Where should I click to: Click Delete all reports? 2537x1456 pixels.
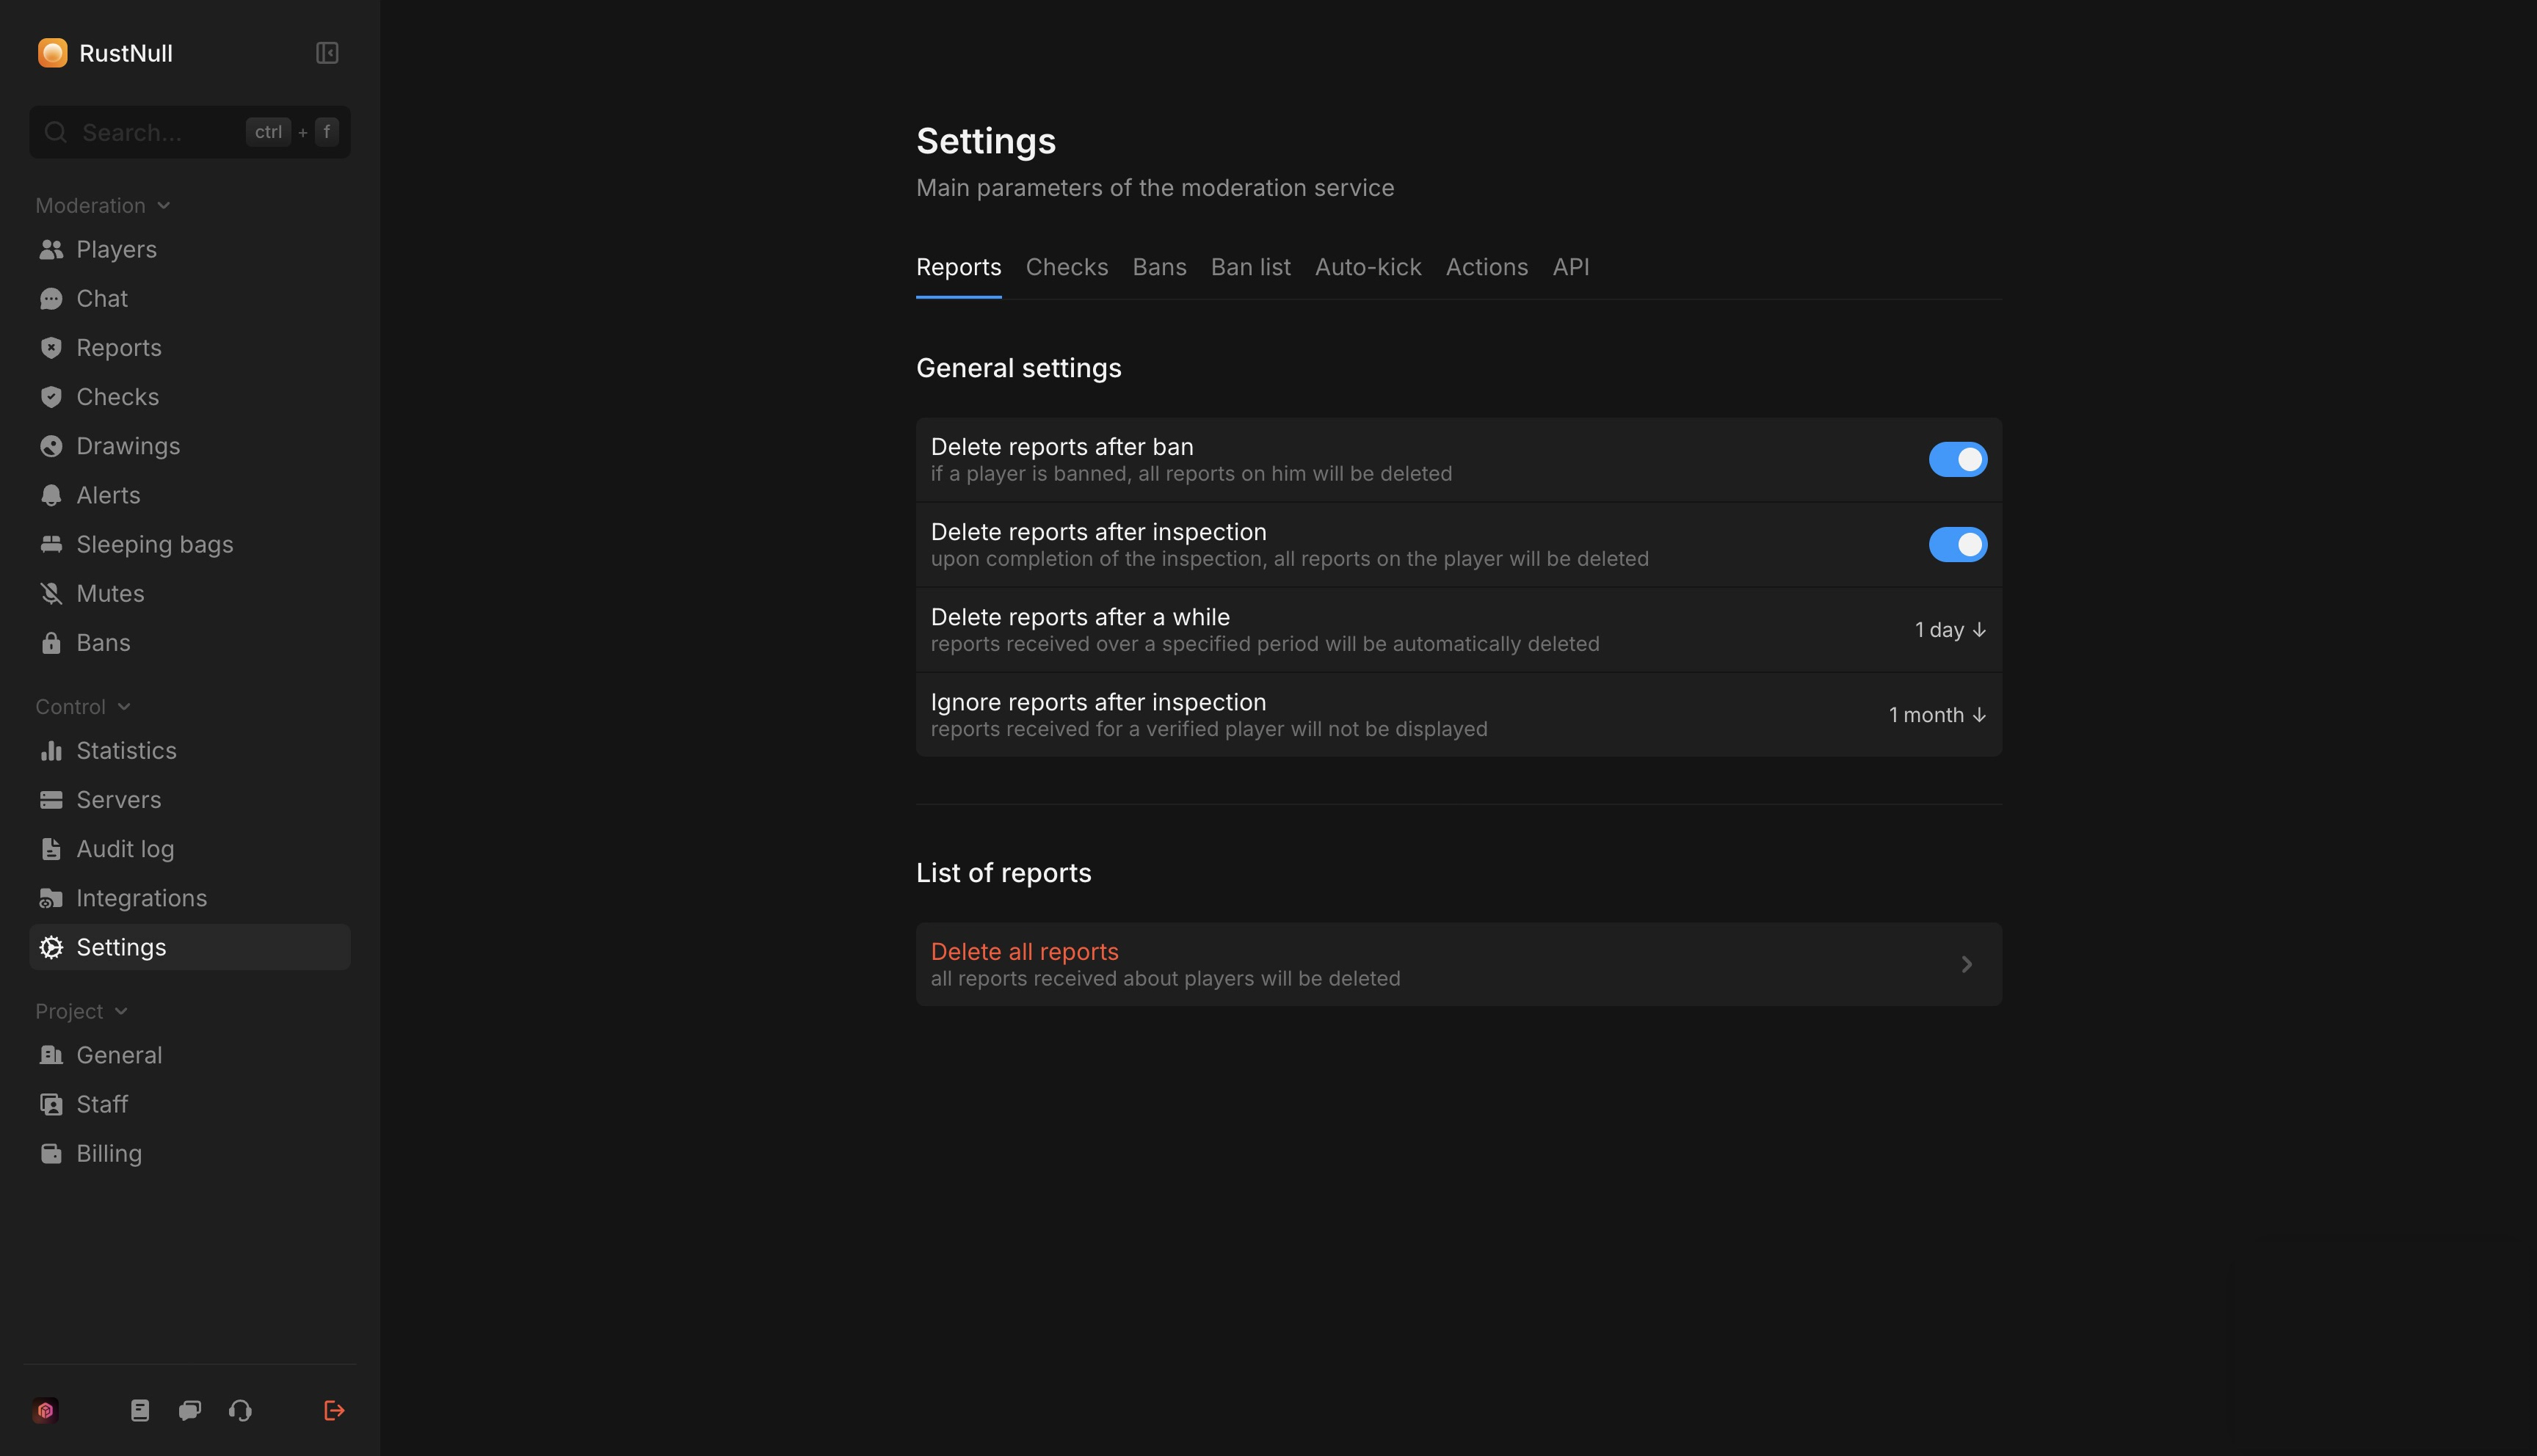pos(1024,952)
